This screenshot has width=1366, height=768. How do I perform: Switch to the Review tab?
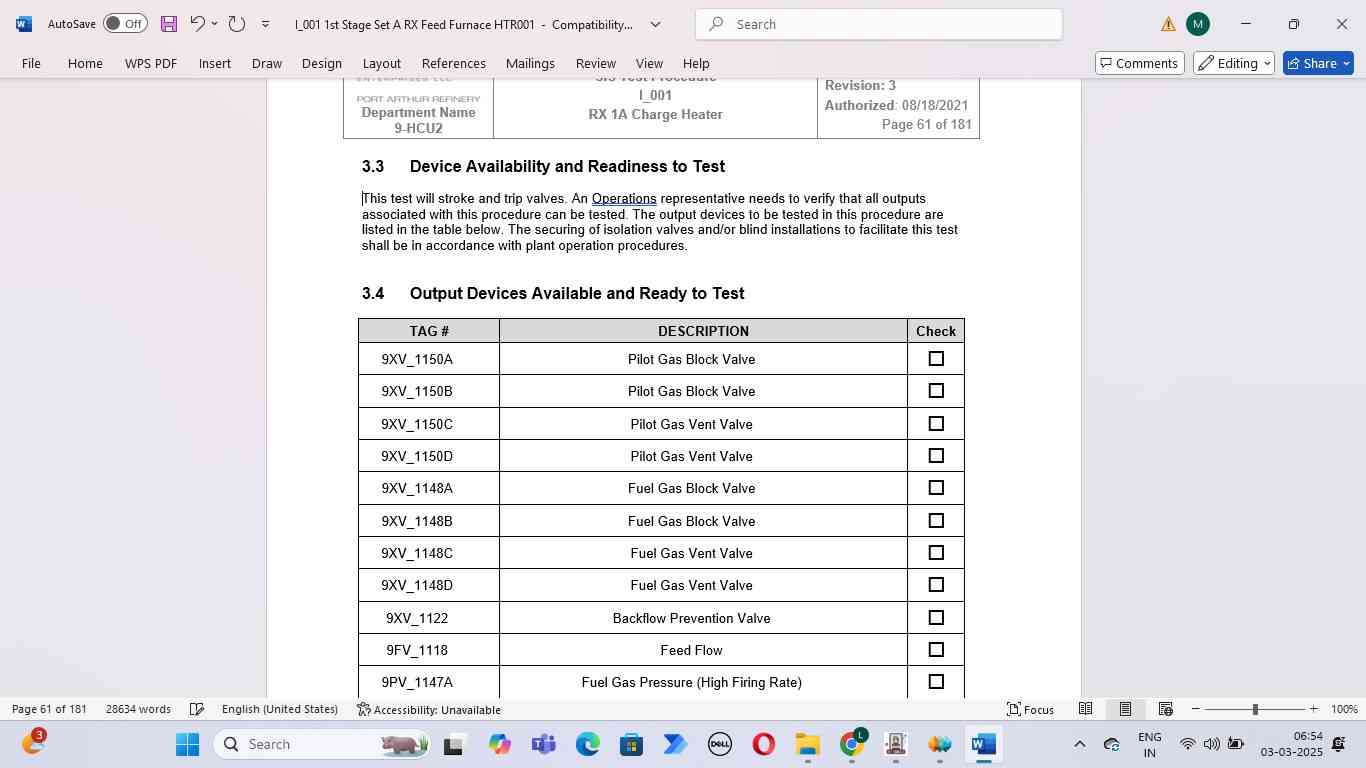click(x=595, y=63)
